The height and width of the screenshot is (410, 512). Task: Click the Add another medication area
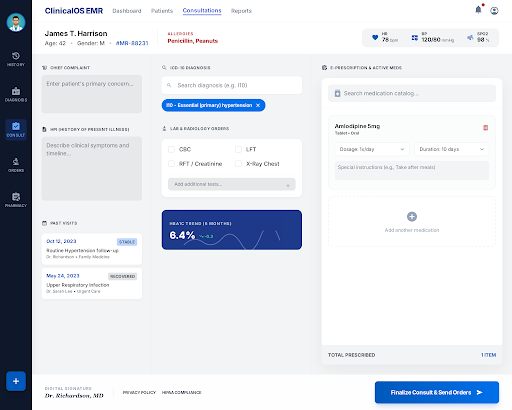tap(412, 222)
